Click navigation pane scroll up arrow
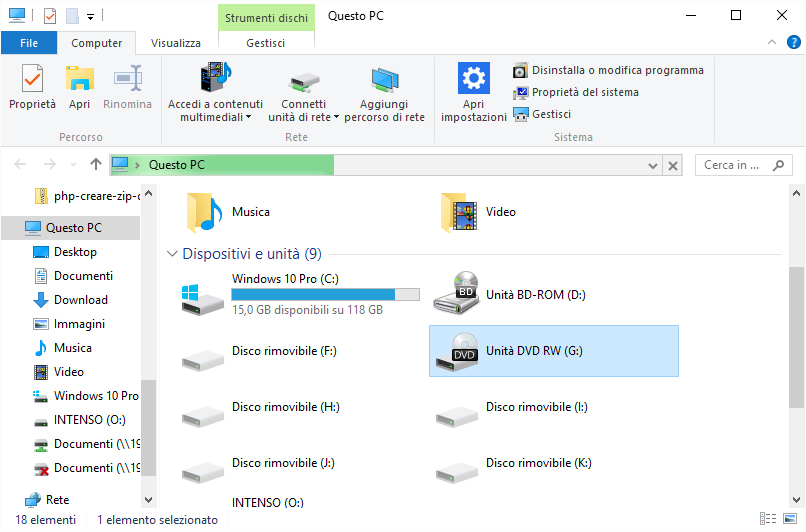This screenshot has height=532, width=806. click(149, 194)
